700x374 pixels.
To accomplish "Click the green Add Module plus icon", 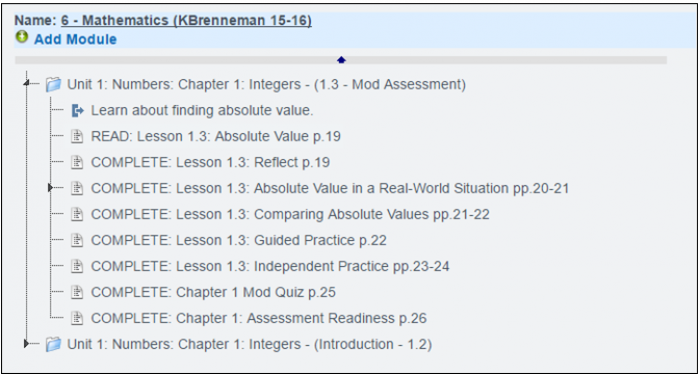I will pos(21,37).
